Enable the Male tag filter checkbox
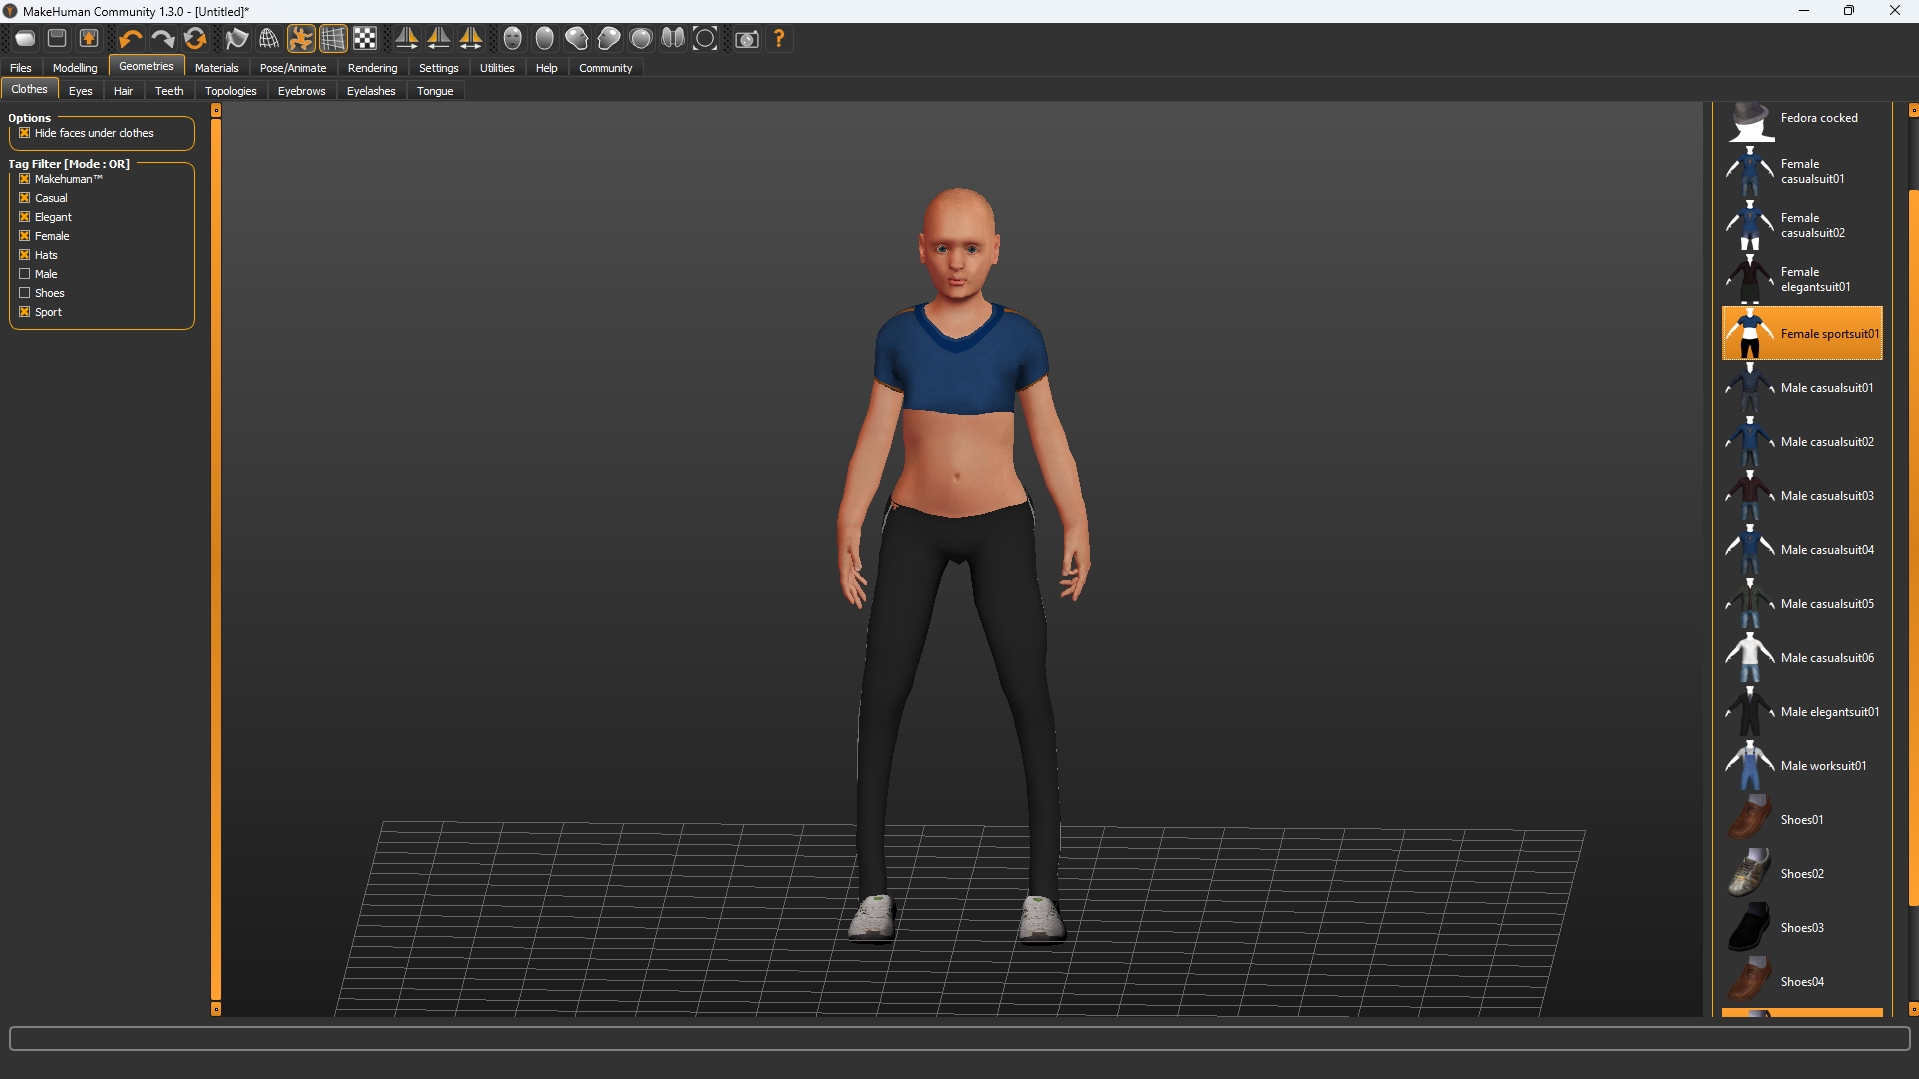This screenshot has width=1919, height=1079. (x=25, y=274)
